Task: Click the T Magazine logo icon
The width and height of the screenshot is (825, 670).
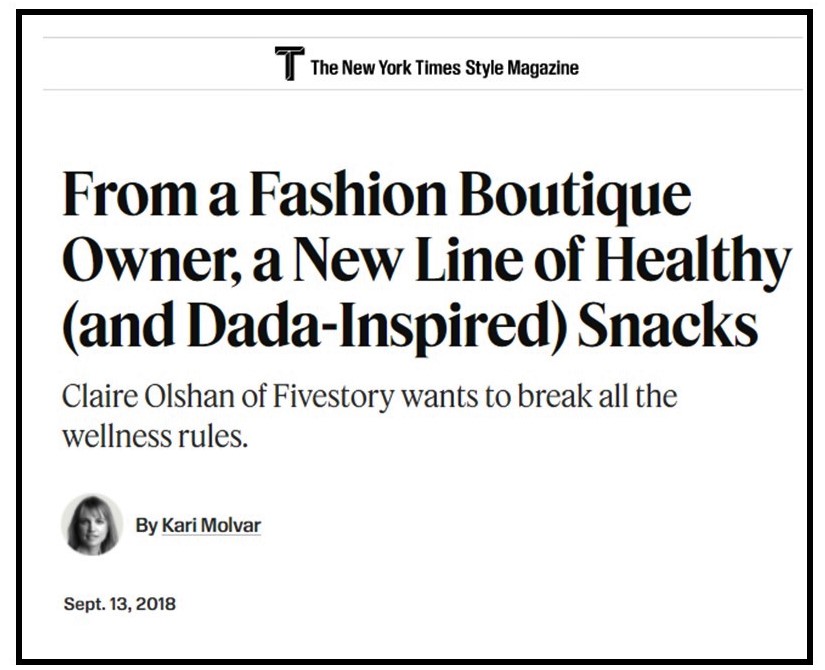Action: click(289, 65)
